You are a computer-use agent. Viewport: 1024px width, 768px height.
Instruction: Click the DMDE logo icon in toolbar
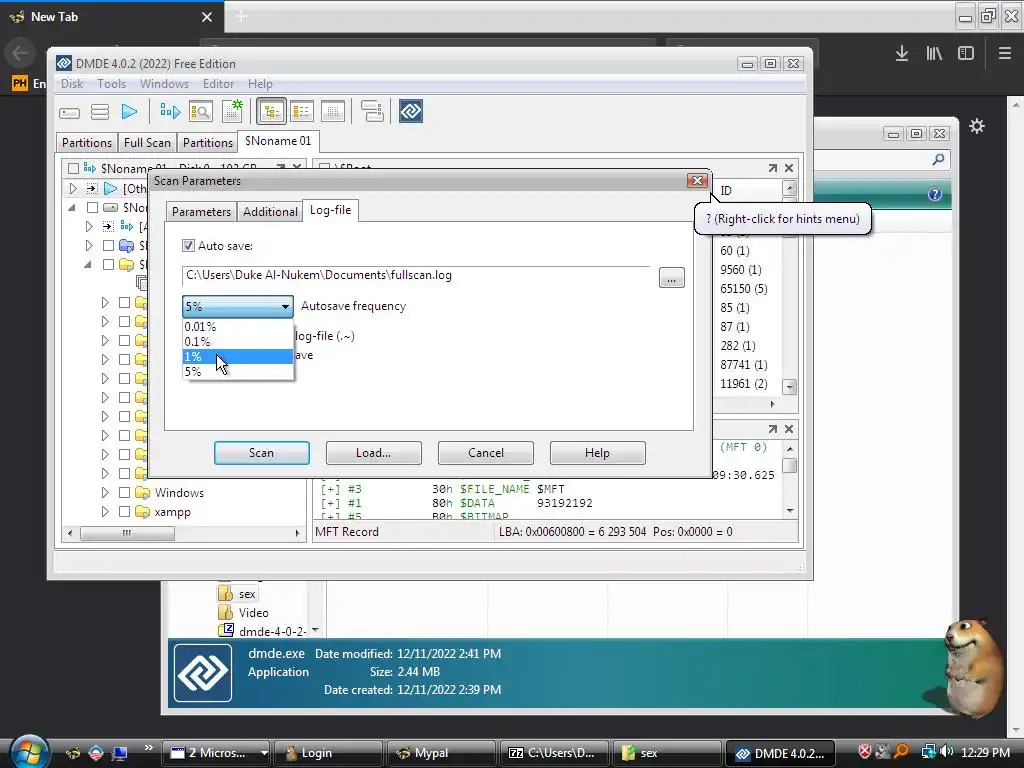[411, 112]
